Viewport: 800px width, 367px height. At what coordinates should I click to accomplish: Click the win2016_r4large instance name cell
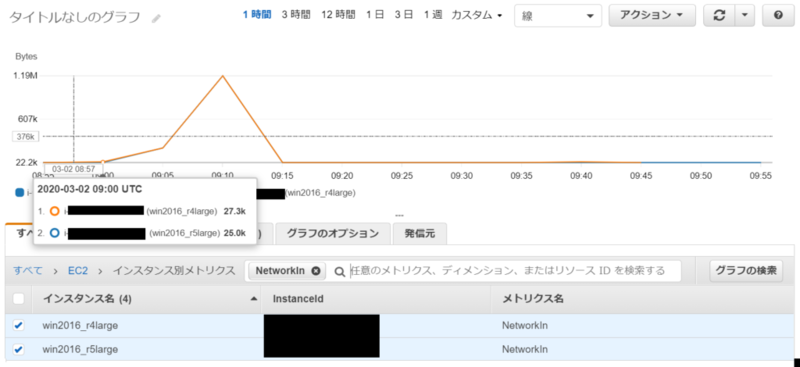click(x=81, y=326)
